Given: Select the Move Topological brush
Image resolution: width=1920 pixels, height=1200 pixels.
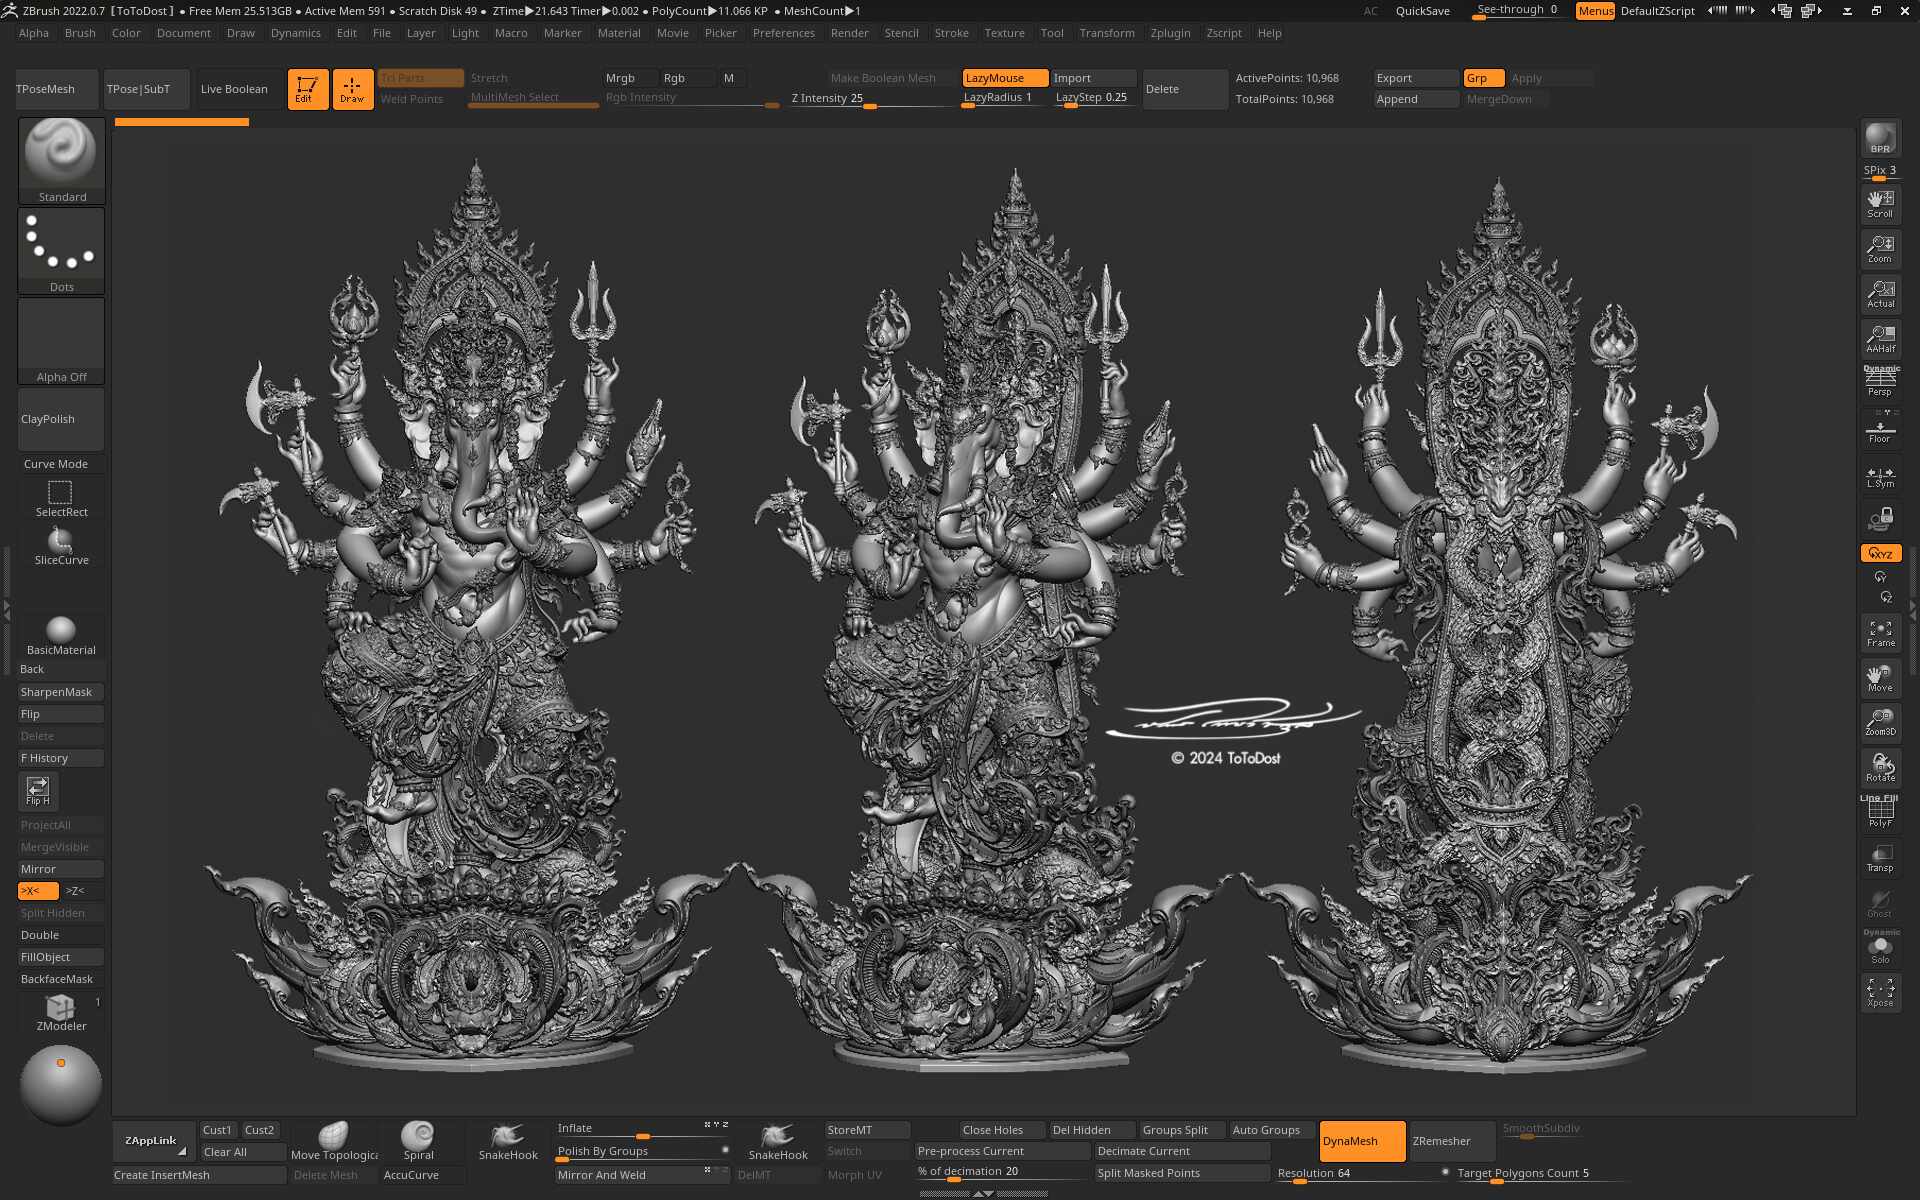Looking at the screenshot, I should (x=334, y=1141).
